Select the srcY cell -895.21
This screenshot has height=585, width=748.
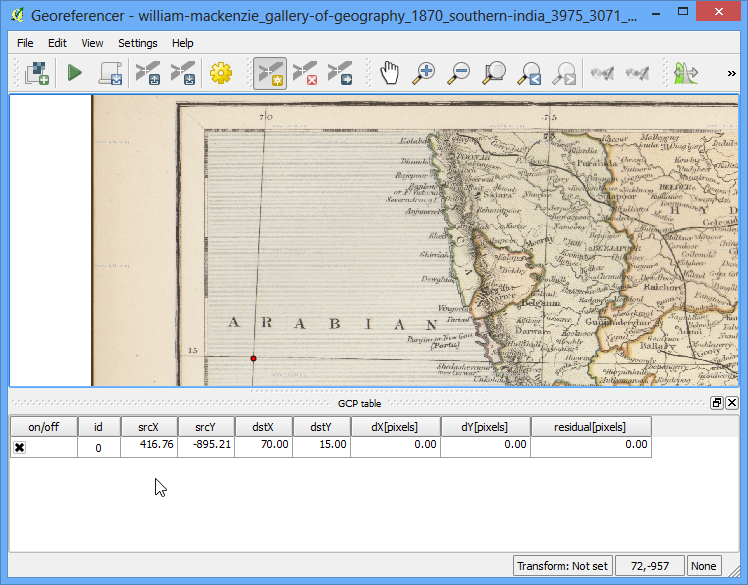point(206,447)
